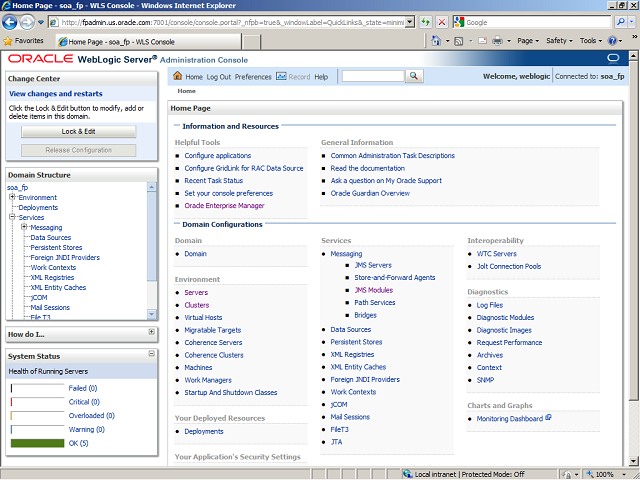This screenshot has height=480, width=640.
Task: Open Favorites star in IE toolbar
Action: pyautogui.click(x=9, y=41)
